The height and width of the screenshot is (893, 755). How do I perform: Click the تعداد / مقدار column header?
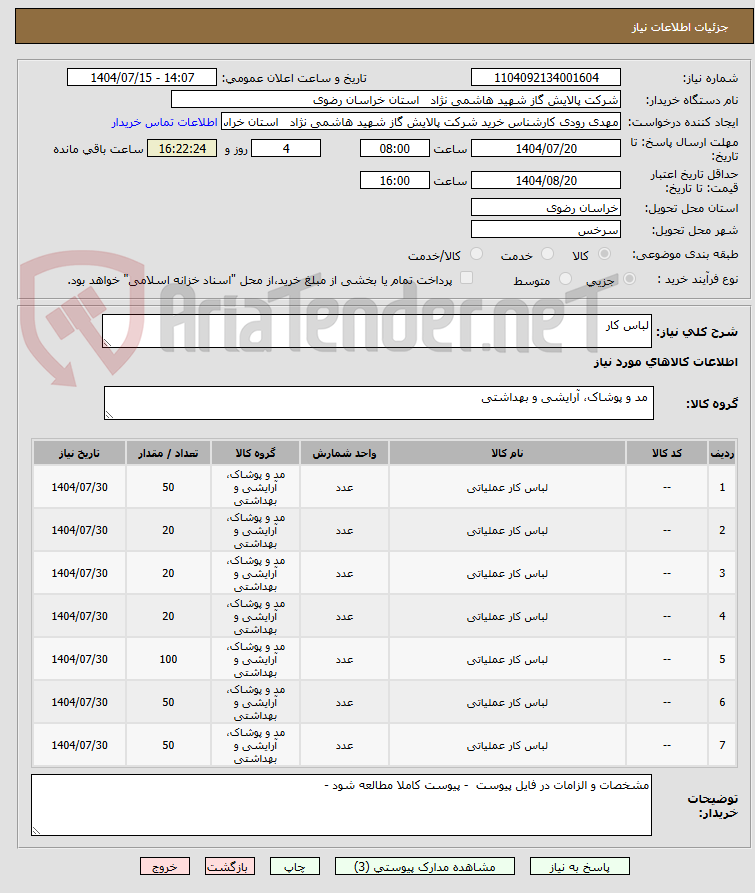168,453
